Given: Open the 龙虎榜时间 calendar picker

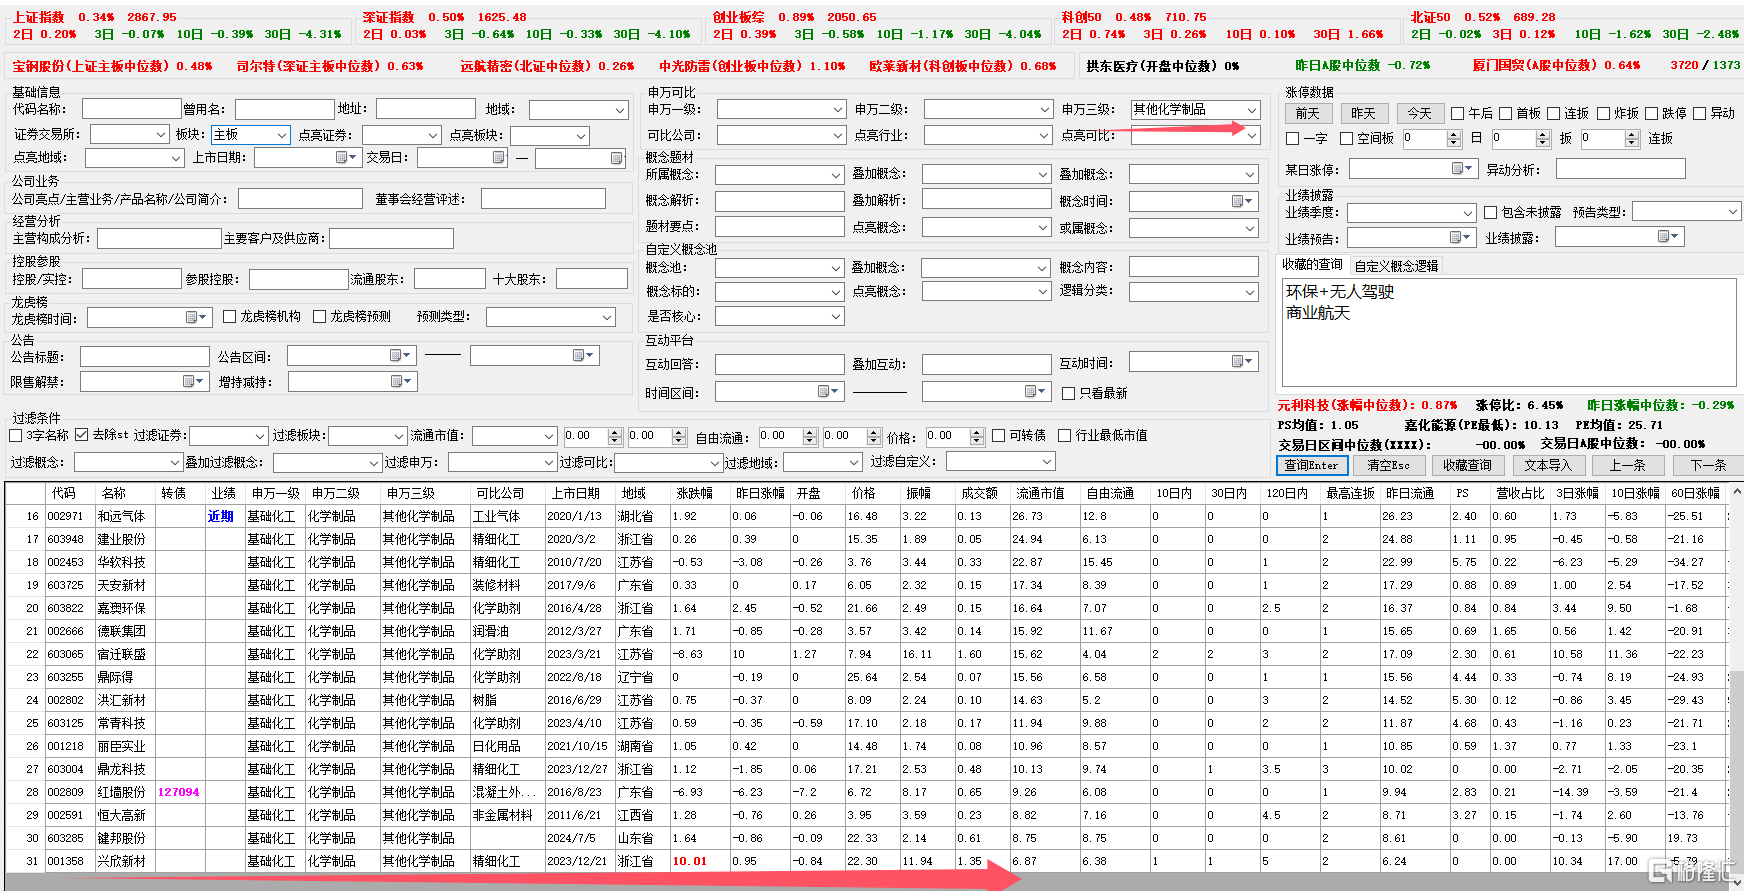Looking at the screenshot, I should pos(196,317).
